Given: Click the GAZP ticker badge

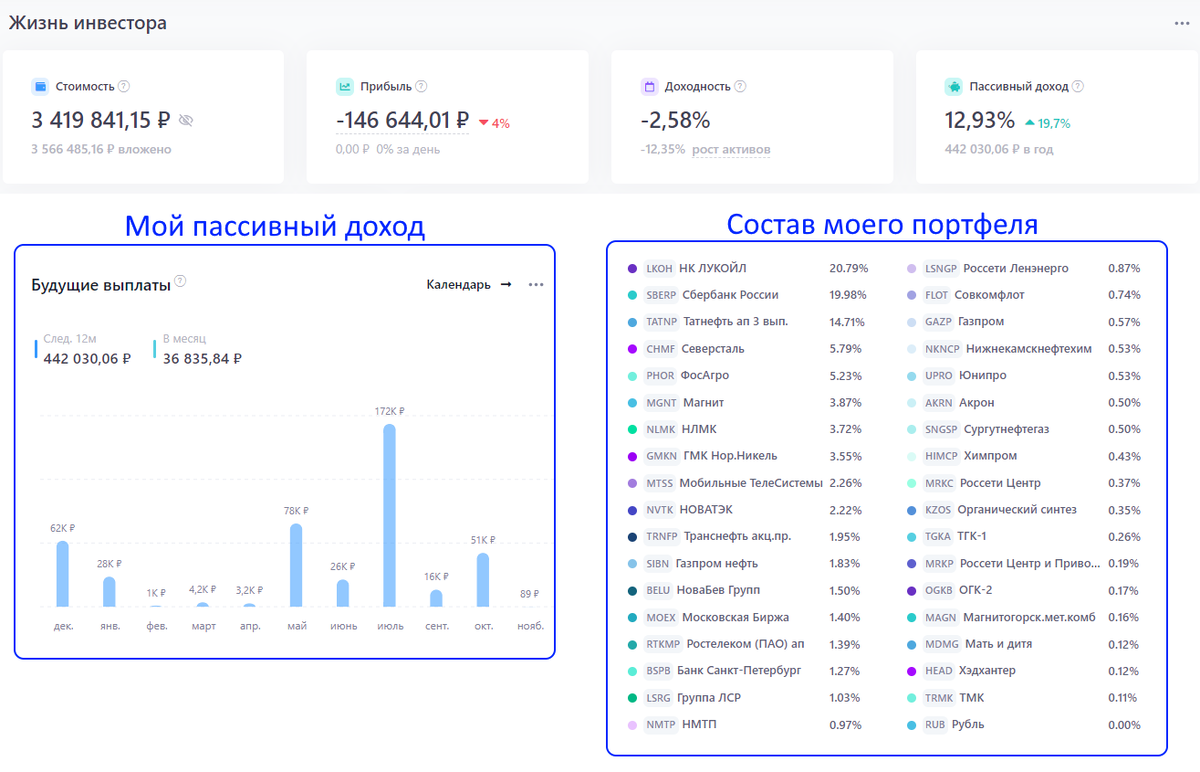Looking at the screenshot, I should pyautogui.click(x=939, y=322).
